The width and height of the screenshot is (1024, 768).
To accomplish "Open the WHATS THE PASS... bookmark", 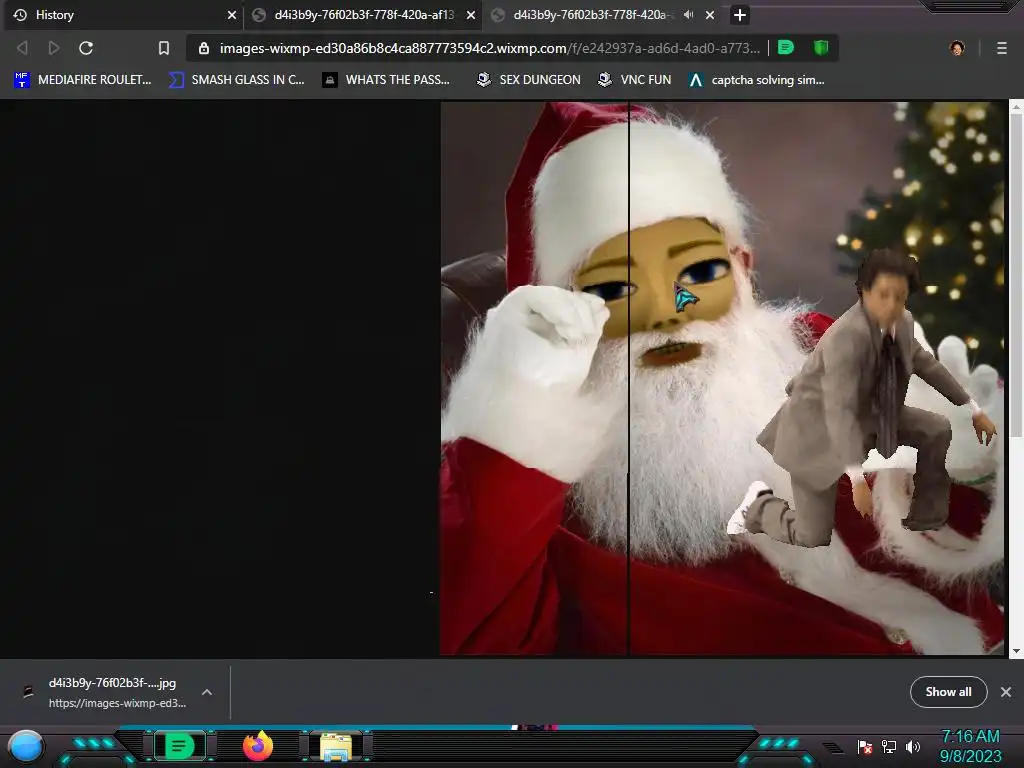I will point(387,80).
